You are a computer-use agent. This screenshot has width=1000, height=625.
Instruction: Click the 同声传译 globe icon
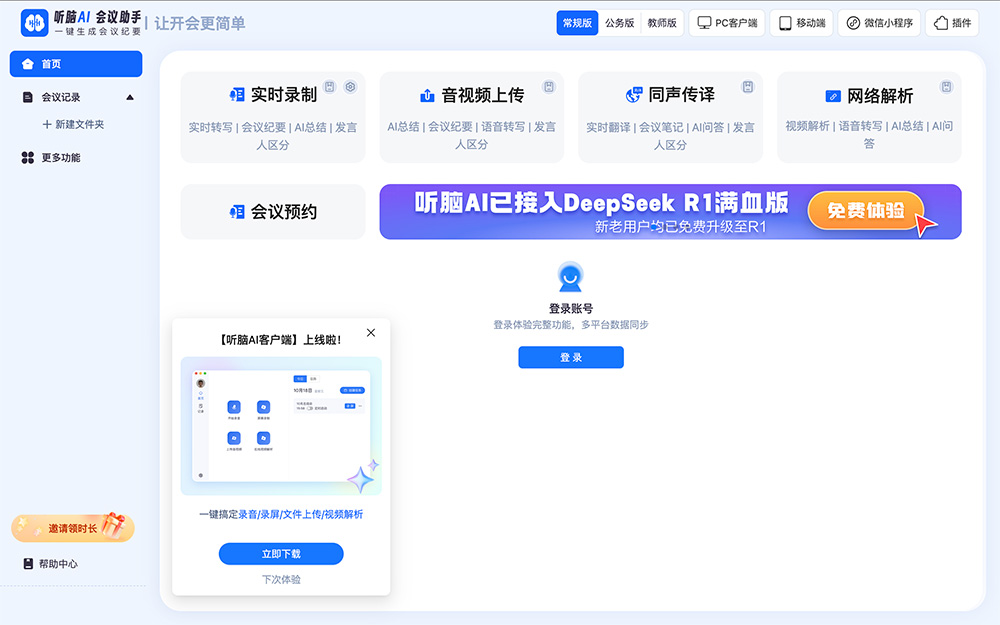click(x=634, y=94)
